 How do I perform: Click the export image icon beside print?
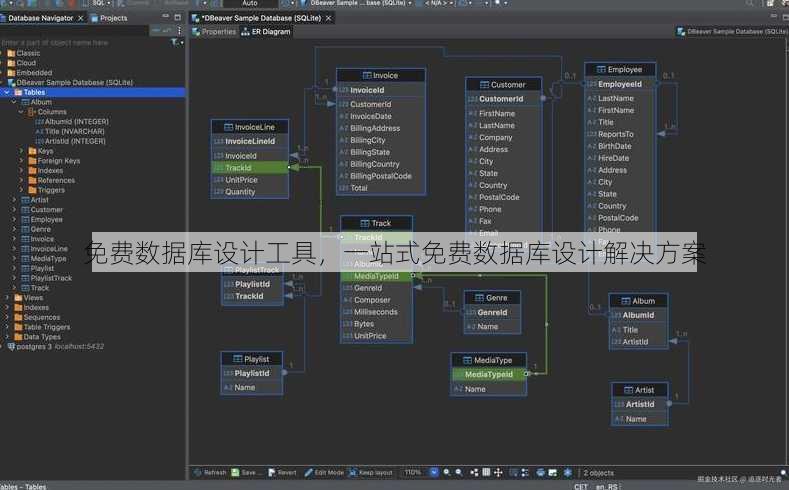coord(553,472)
